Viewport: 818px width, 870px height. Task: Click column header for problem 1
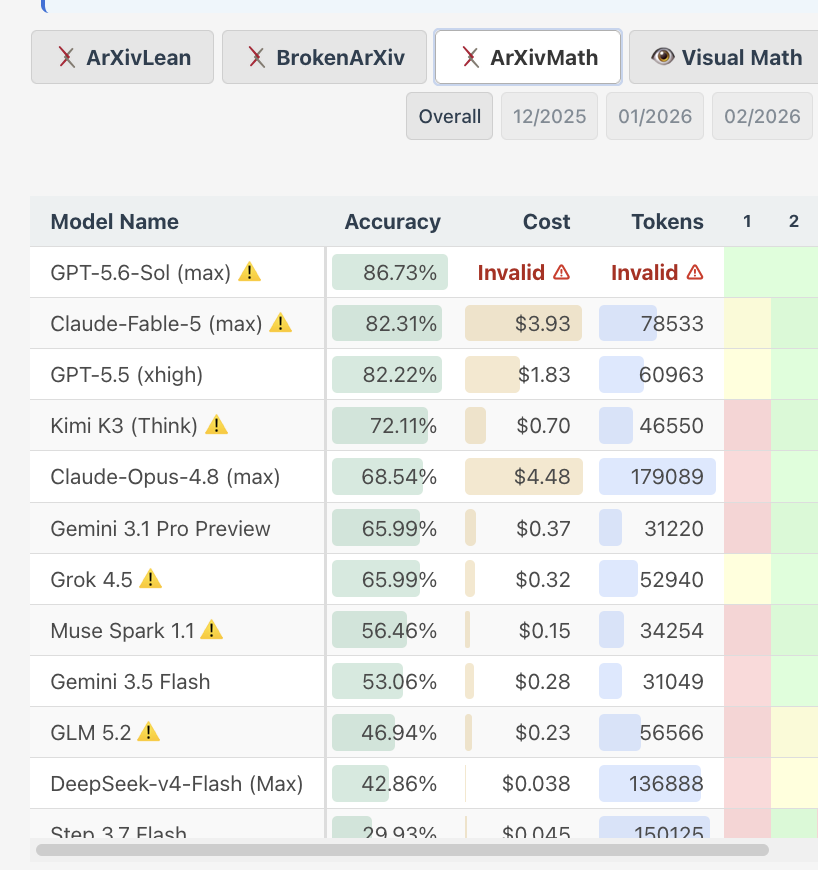(x=747, y=221)
